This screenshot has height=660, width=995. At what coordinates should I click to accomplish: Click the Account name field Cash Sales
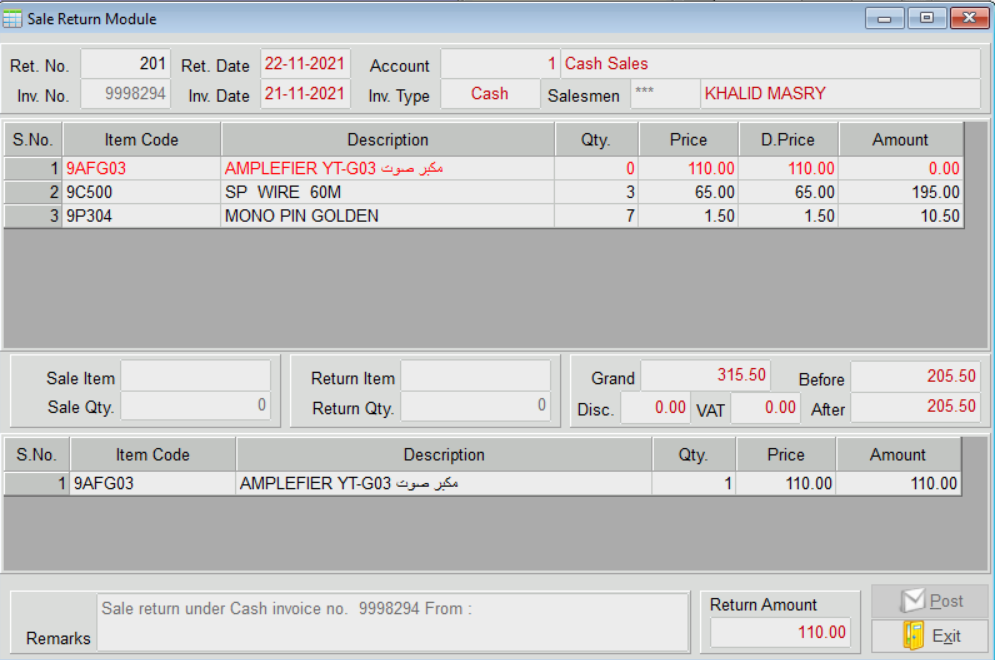(x=769, y=64)
